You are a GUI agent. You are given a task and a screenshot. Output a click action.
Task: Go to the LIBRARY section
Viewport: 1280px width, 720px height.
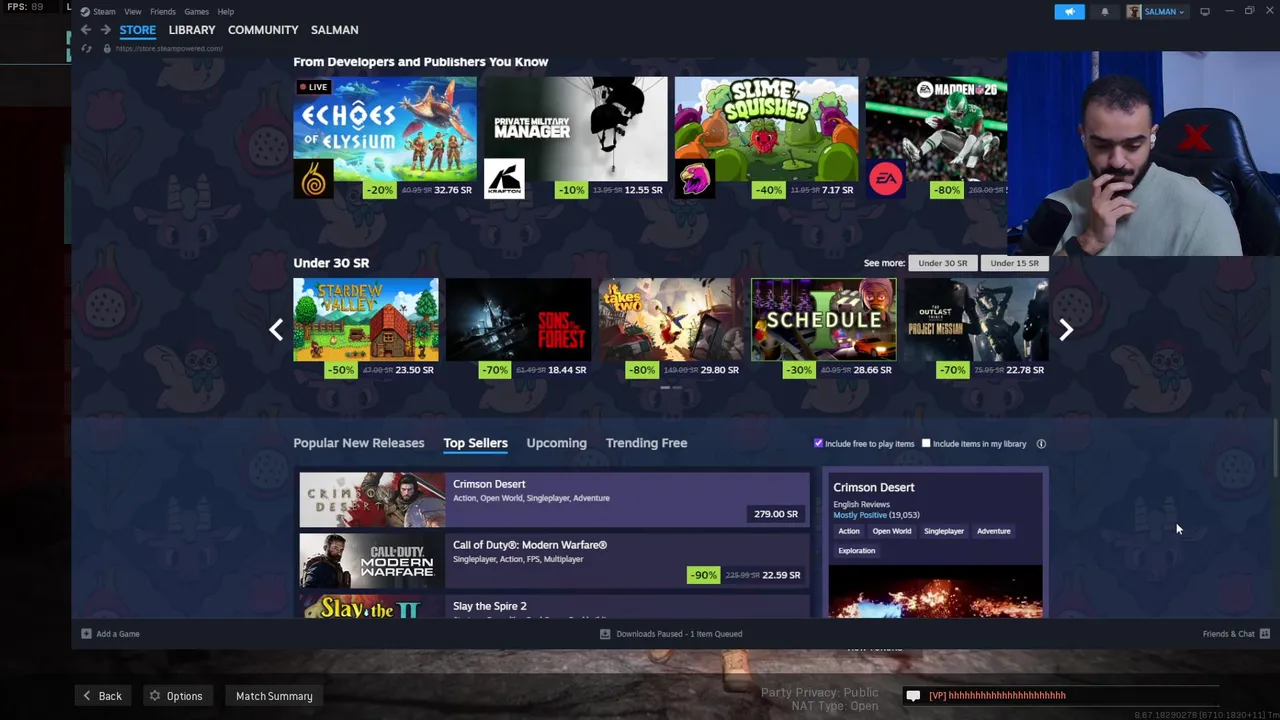pos(192,30)
